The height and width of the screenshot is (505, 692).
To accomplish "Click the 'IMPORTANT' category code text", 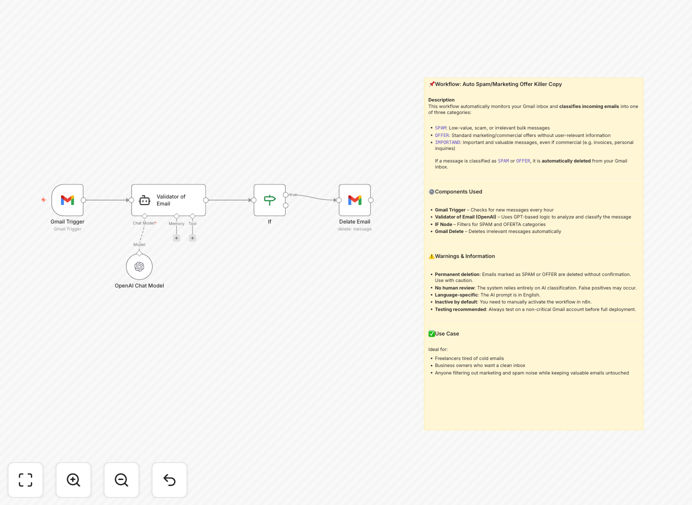I will pos(448,142).
